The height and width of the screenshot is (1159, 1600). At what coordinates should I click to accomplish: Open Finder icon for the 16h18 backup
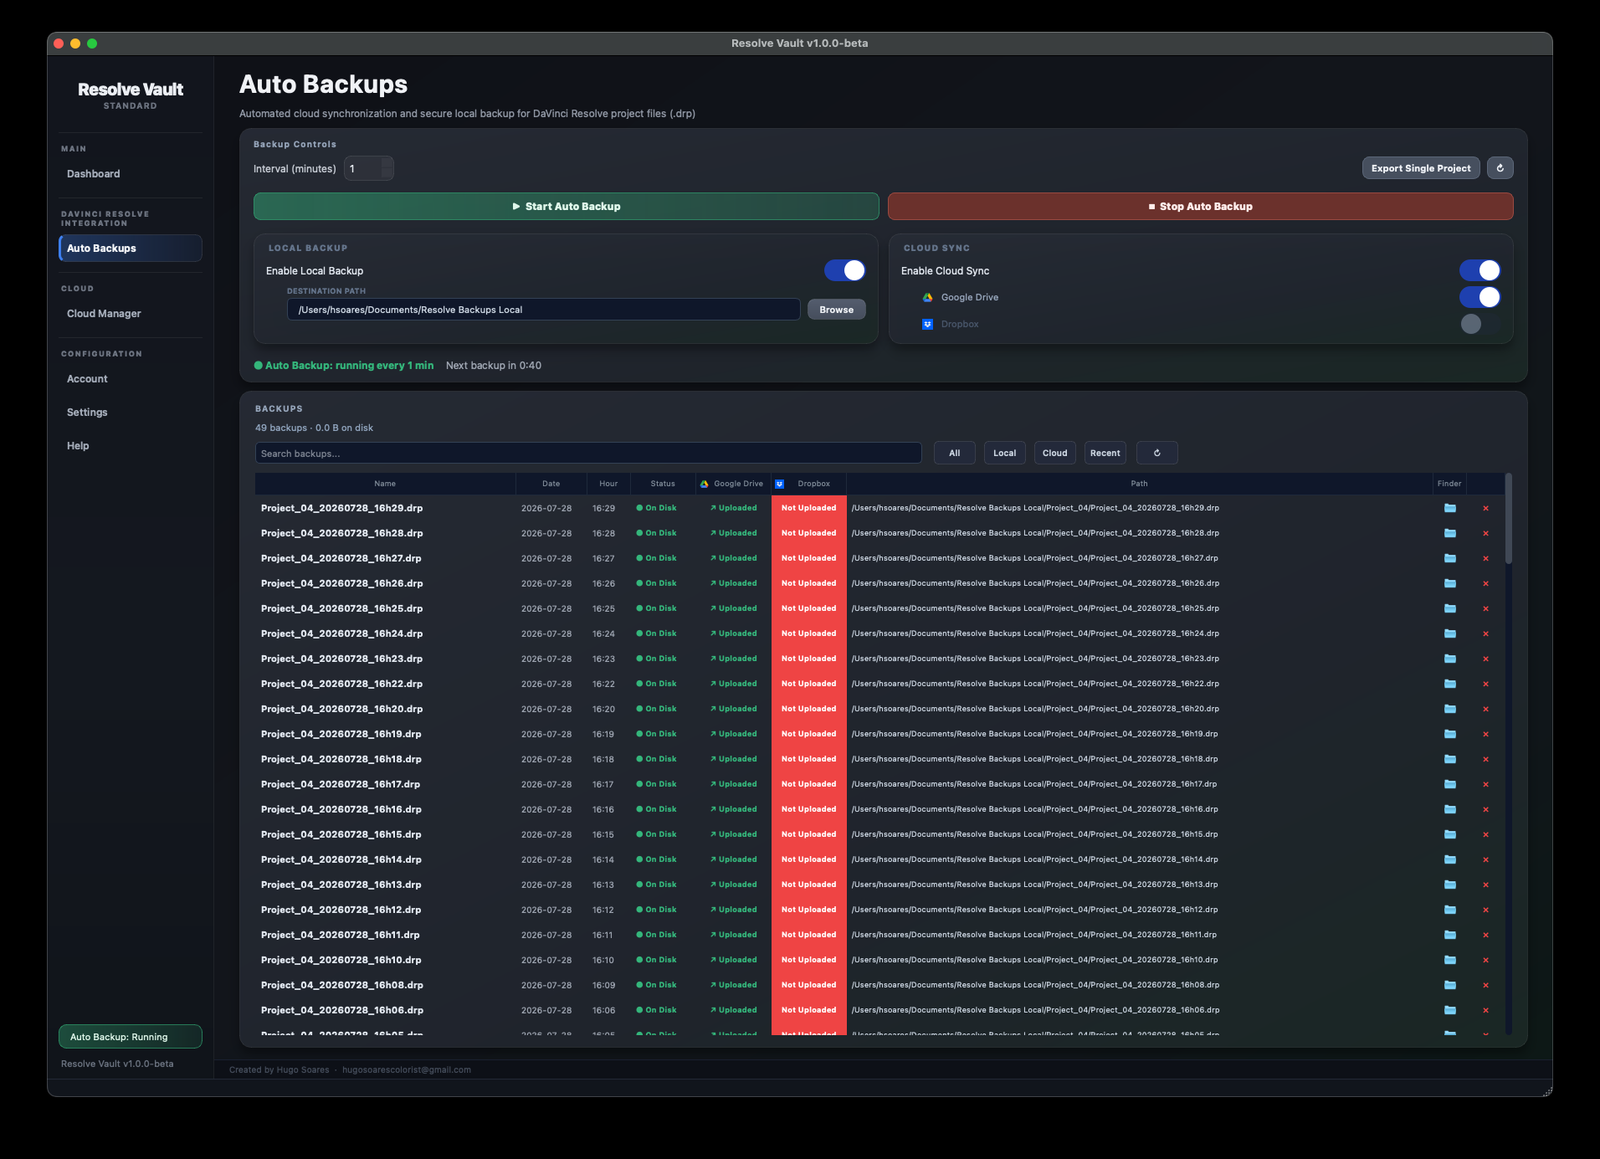1449,759
